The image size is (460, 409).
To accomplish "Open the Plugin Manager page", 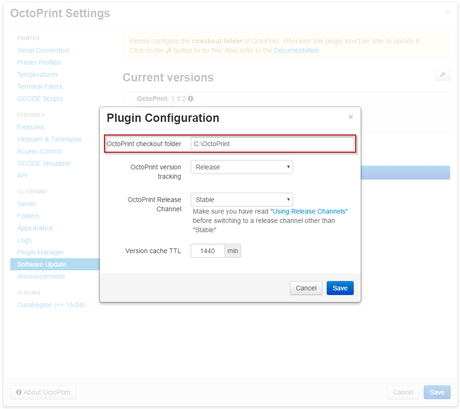I will point(40,252).
